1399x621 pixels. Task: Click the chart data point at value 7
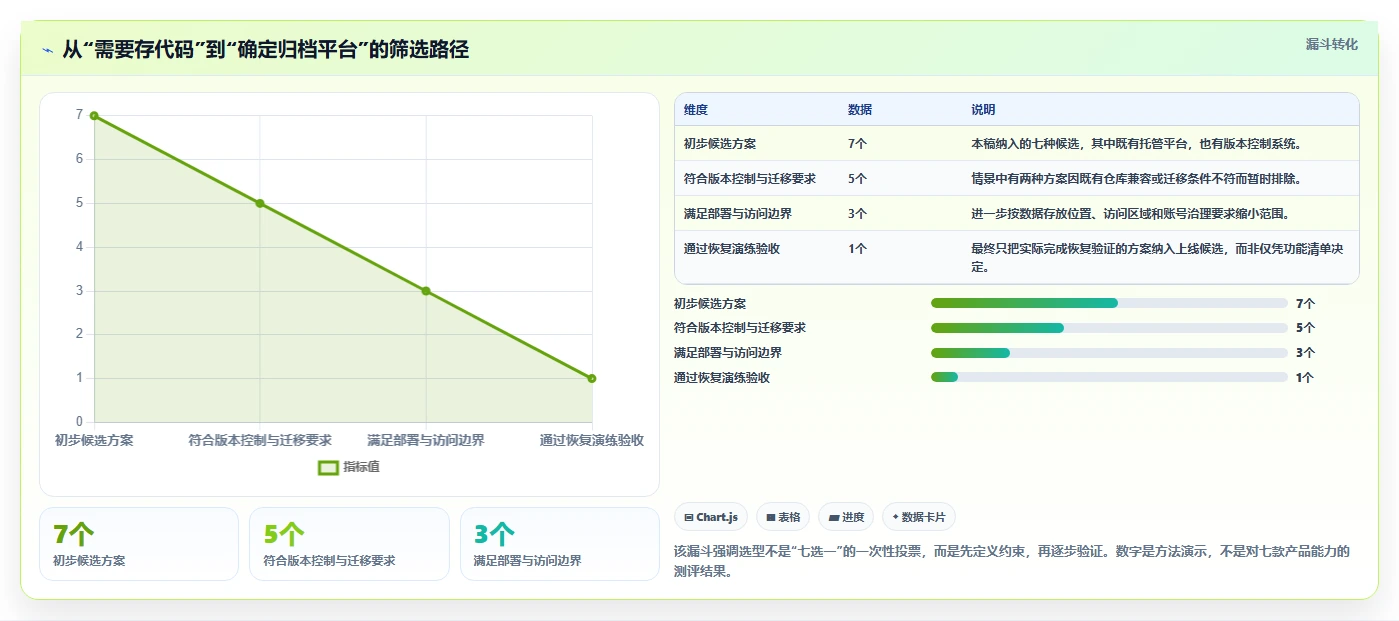[x=94, y=116]
